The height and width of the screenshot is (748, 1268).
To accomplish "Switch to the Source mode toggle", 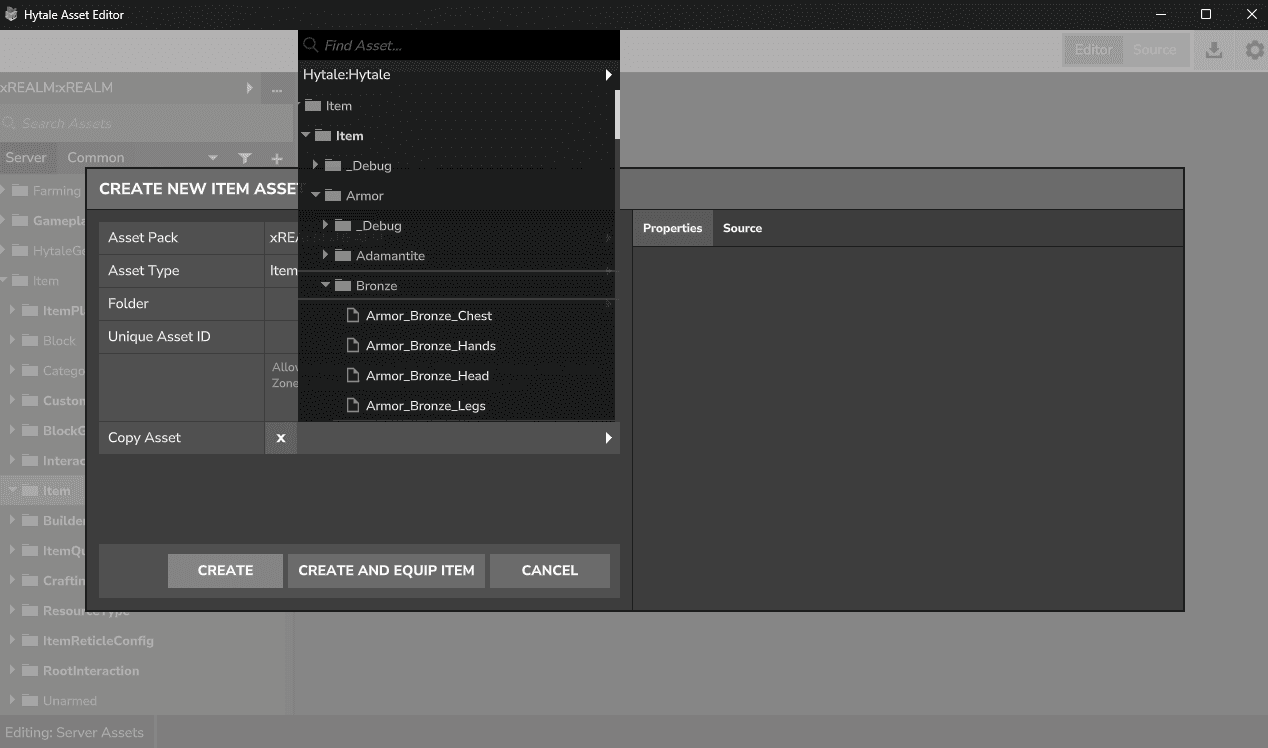I will pyautogui.click(x=1154, y=50).
